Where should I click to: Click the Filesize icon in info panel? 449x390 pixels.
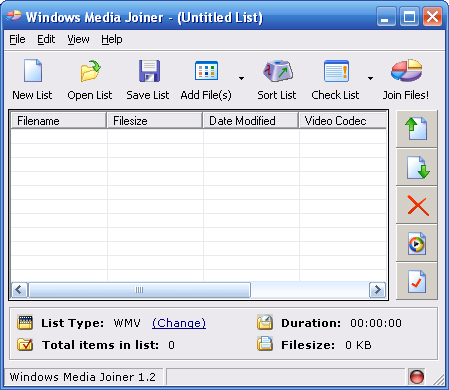coord(265,344)
